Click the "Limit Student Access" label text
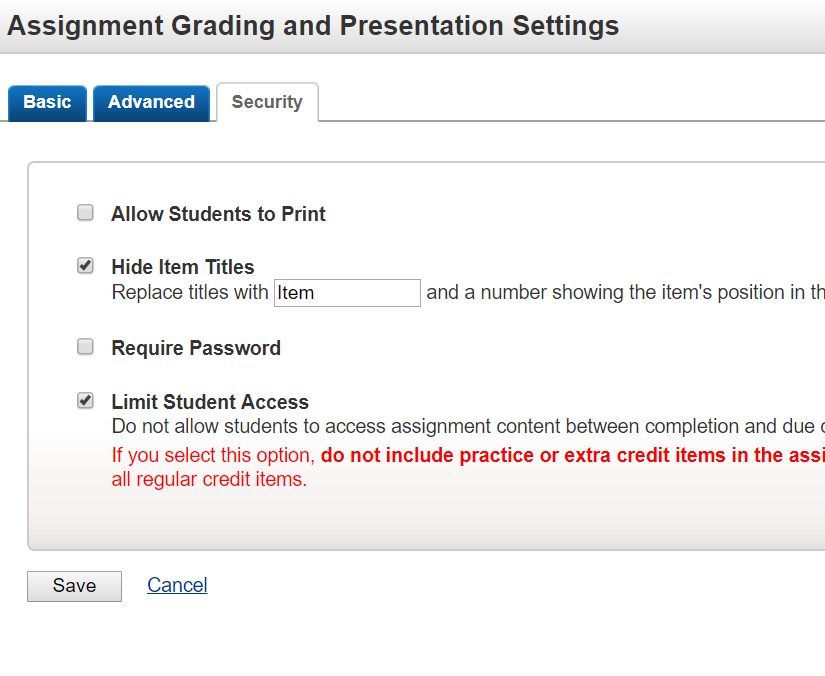825x676 pixels. click(x=210, y=402)
